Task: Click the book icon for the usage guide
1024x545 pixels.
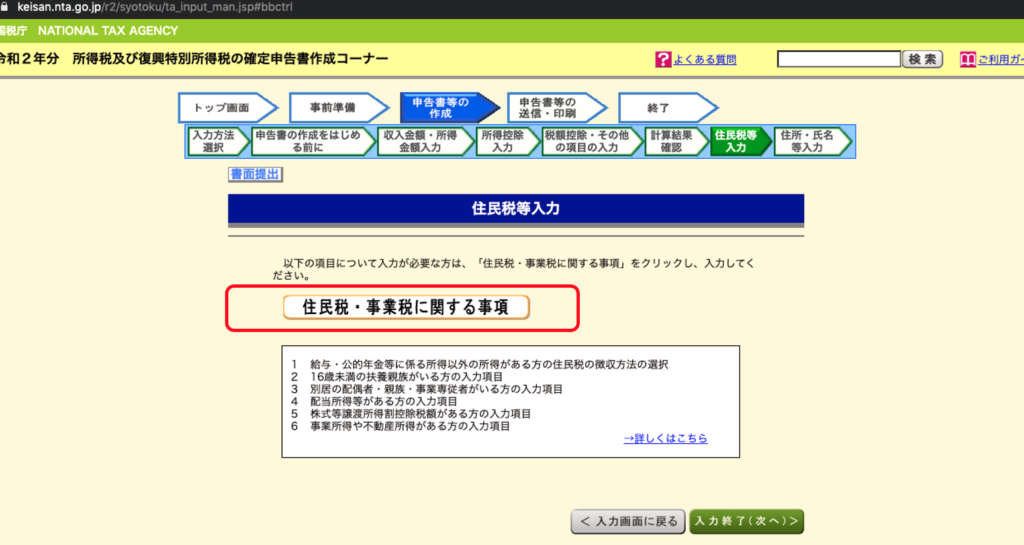Action: click(967, 59)
